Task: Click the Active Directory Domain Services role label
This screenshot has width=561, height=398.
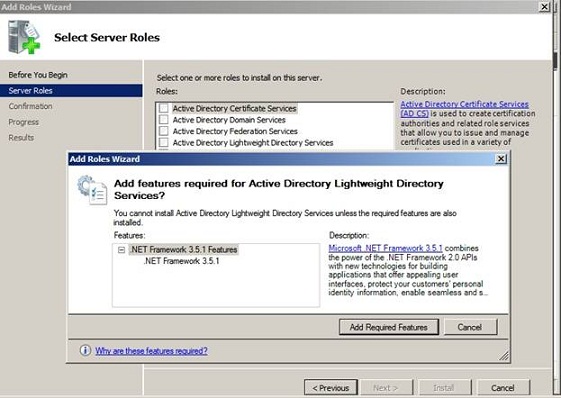Action: click(229, 120)
